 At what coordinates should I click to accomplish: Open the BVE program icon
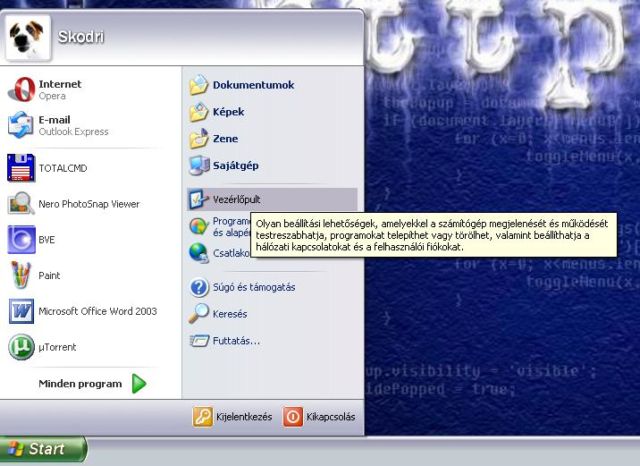pyautogui.click(x=22, y=240)
